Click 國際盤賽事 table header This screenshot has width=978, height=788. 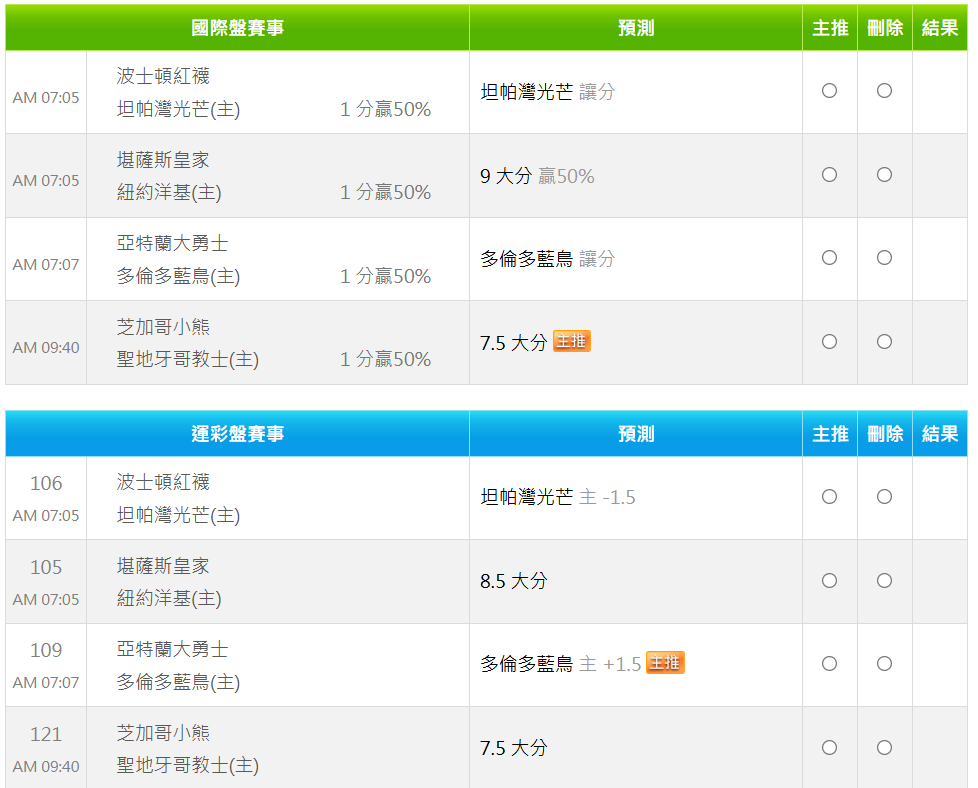click(x=238, y=28)
